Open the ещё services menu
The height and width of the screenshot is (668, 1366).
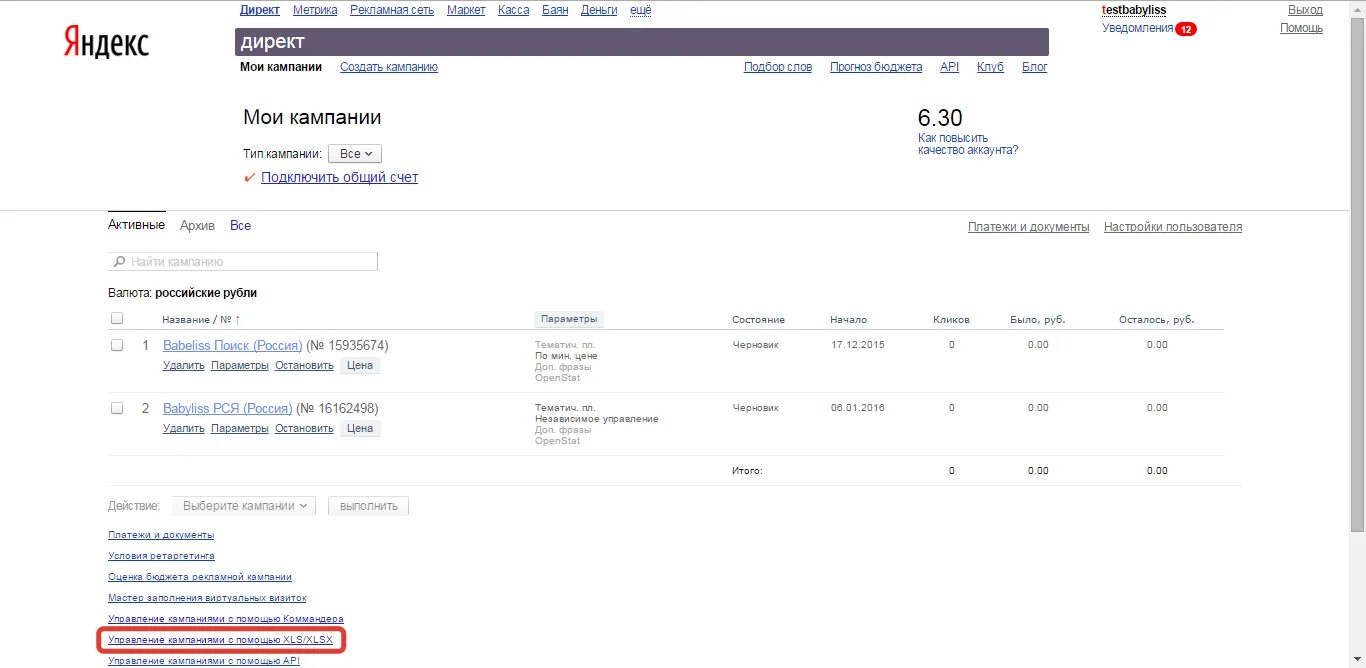tap(641, 10)
